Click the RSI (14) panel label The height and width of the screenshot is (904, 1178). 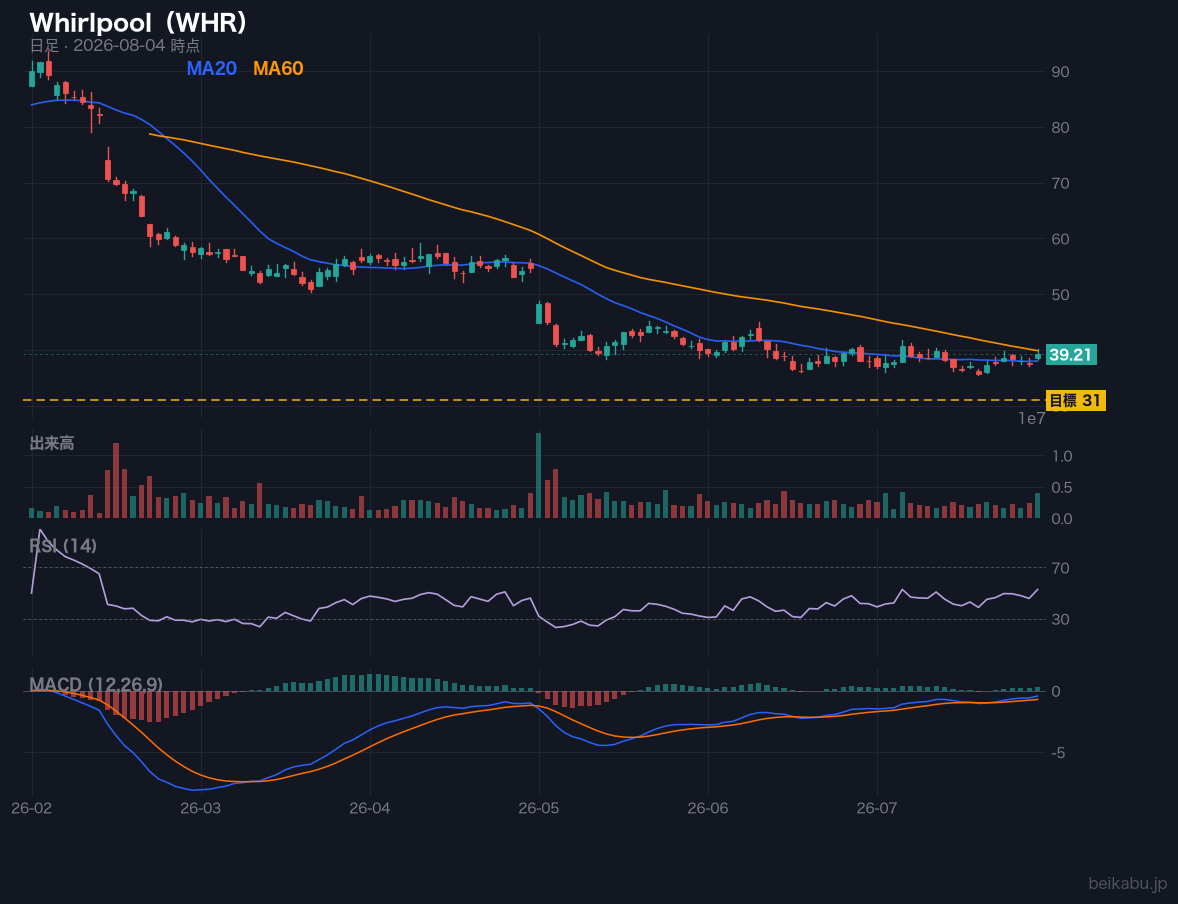(63, 546)
